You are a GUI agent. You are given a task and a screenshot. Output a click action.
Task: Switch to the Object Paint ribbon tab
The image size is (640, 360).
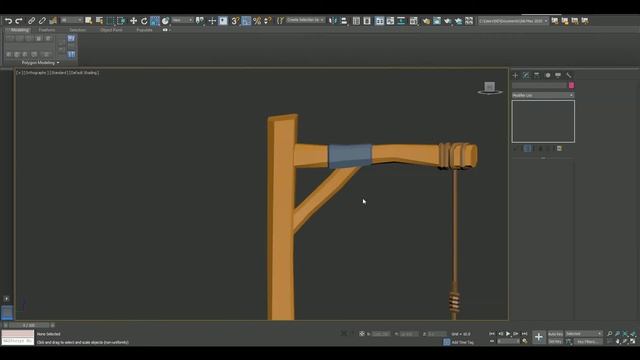[111, 30]
